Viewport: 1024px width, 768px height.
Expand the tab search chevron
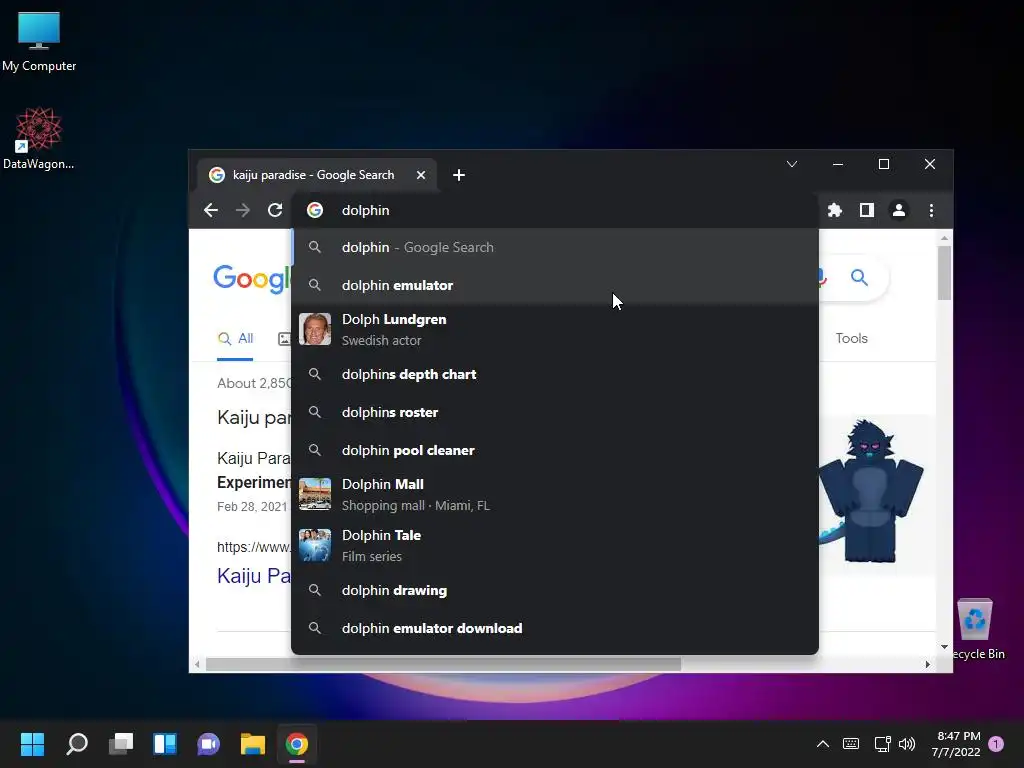point(792,164)
